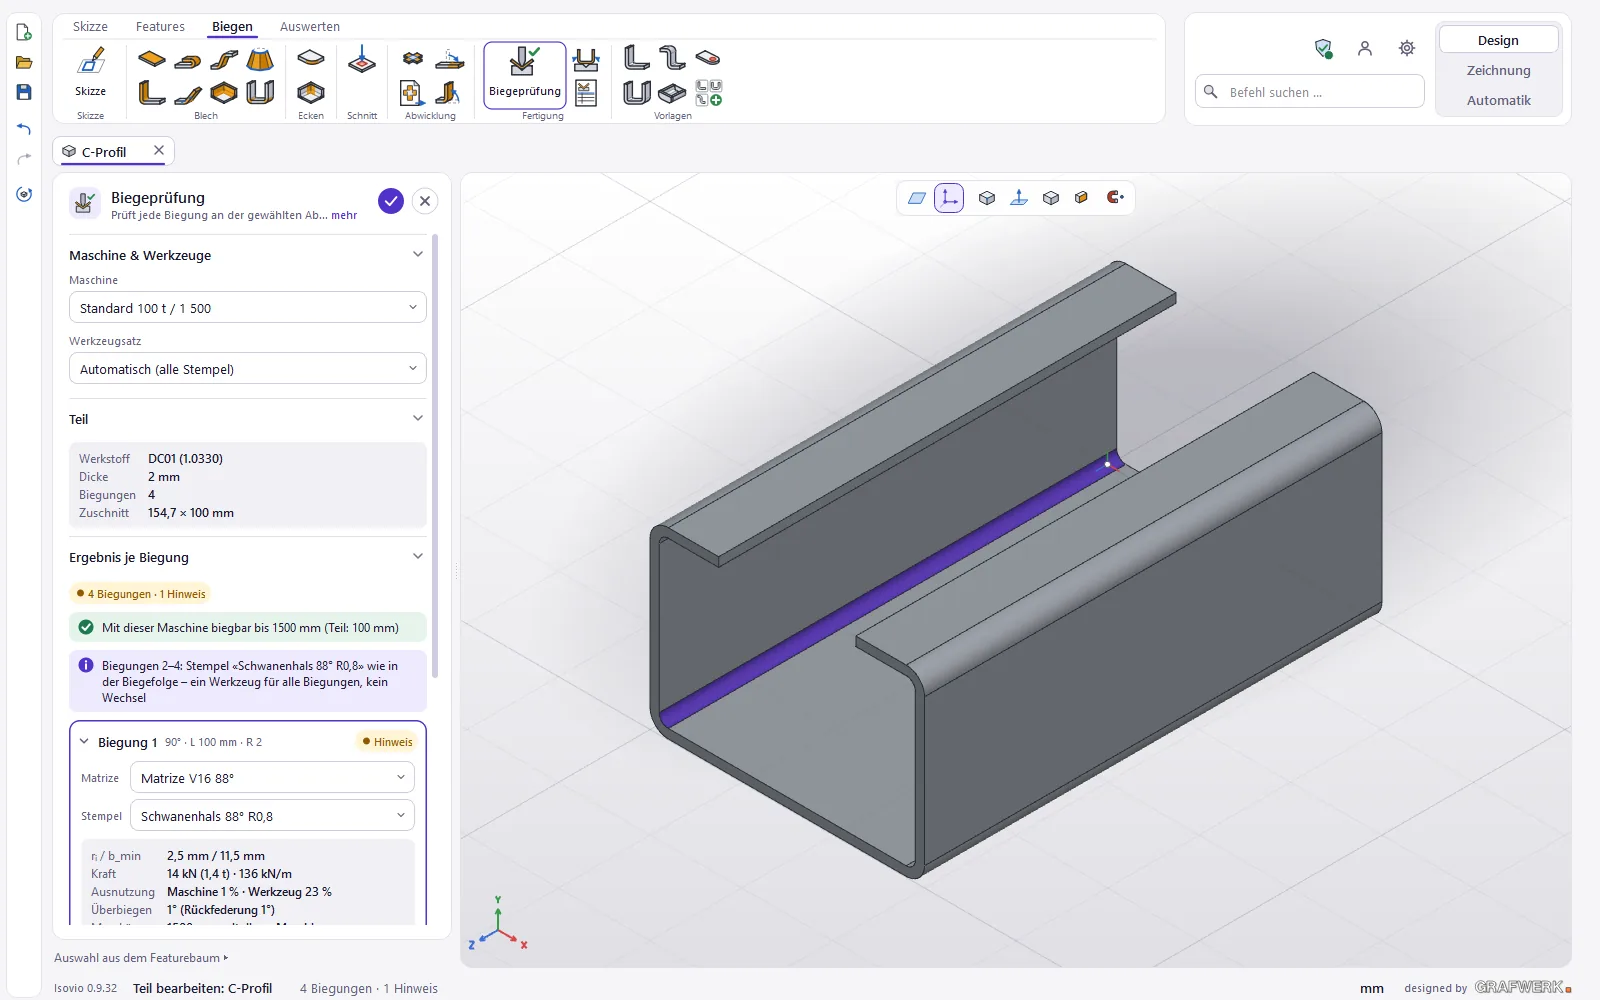Click the 'mehr' link in description

(x=344, y=215)
